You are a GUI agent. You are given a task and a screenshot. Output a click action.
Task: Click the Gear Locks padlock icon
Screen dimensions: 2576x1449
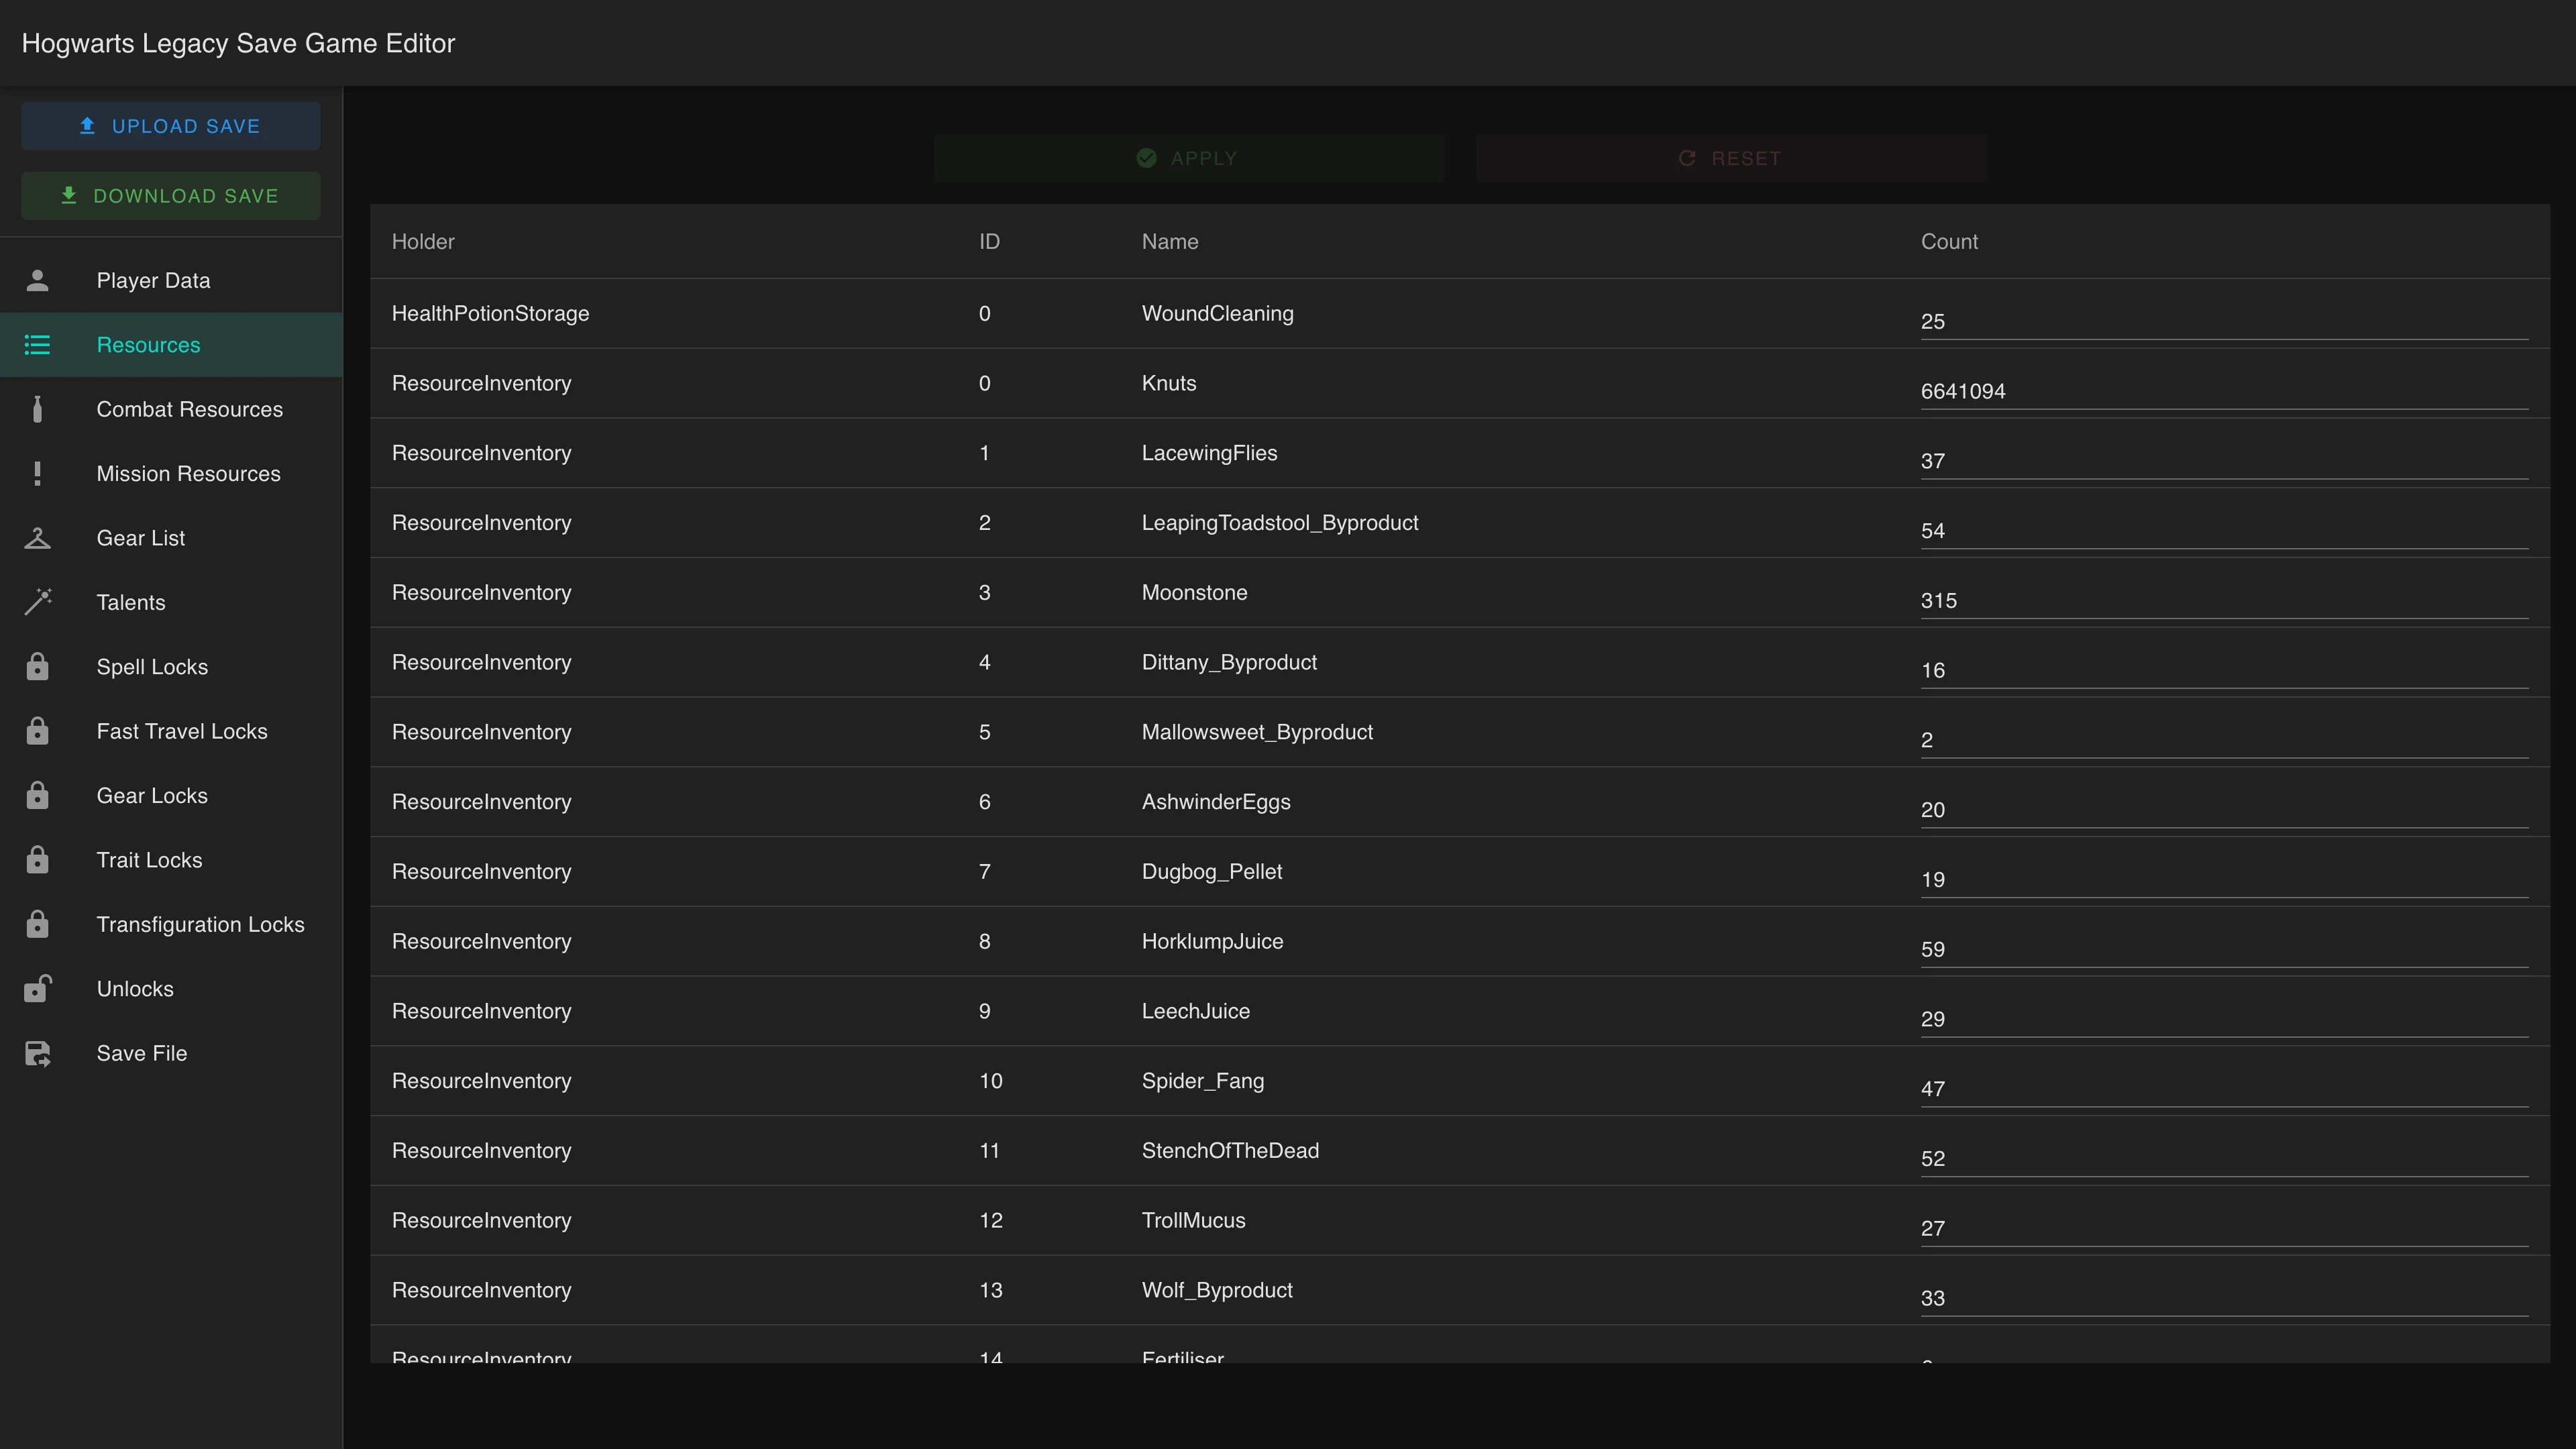click(37, 796)
